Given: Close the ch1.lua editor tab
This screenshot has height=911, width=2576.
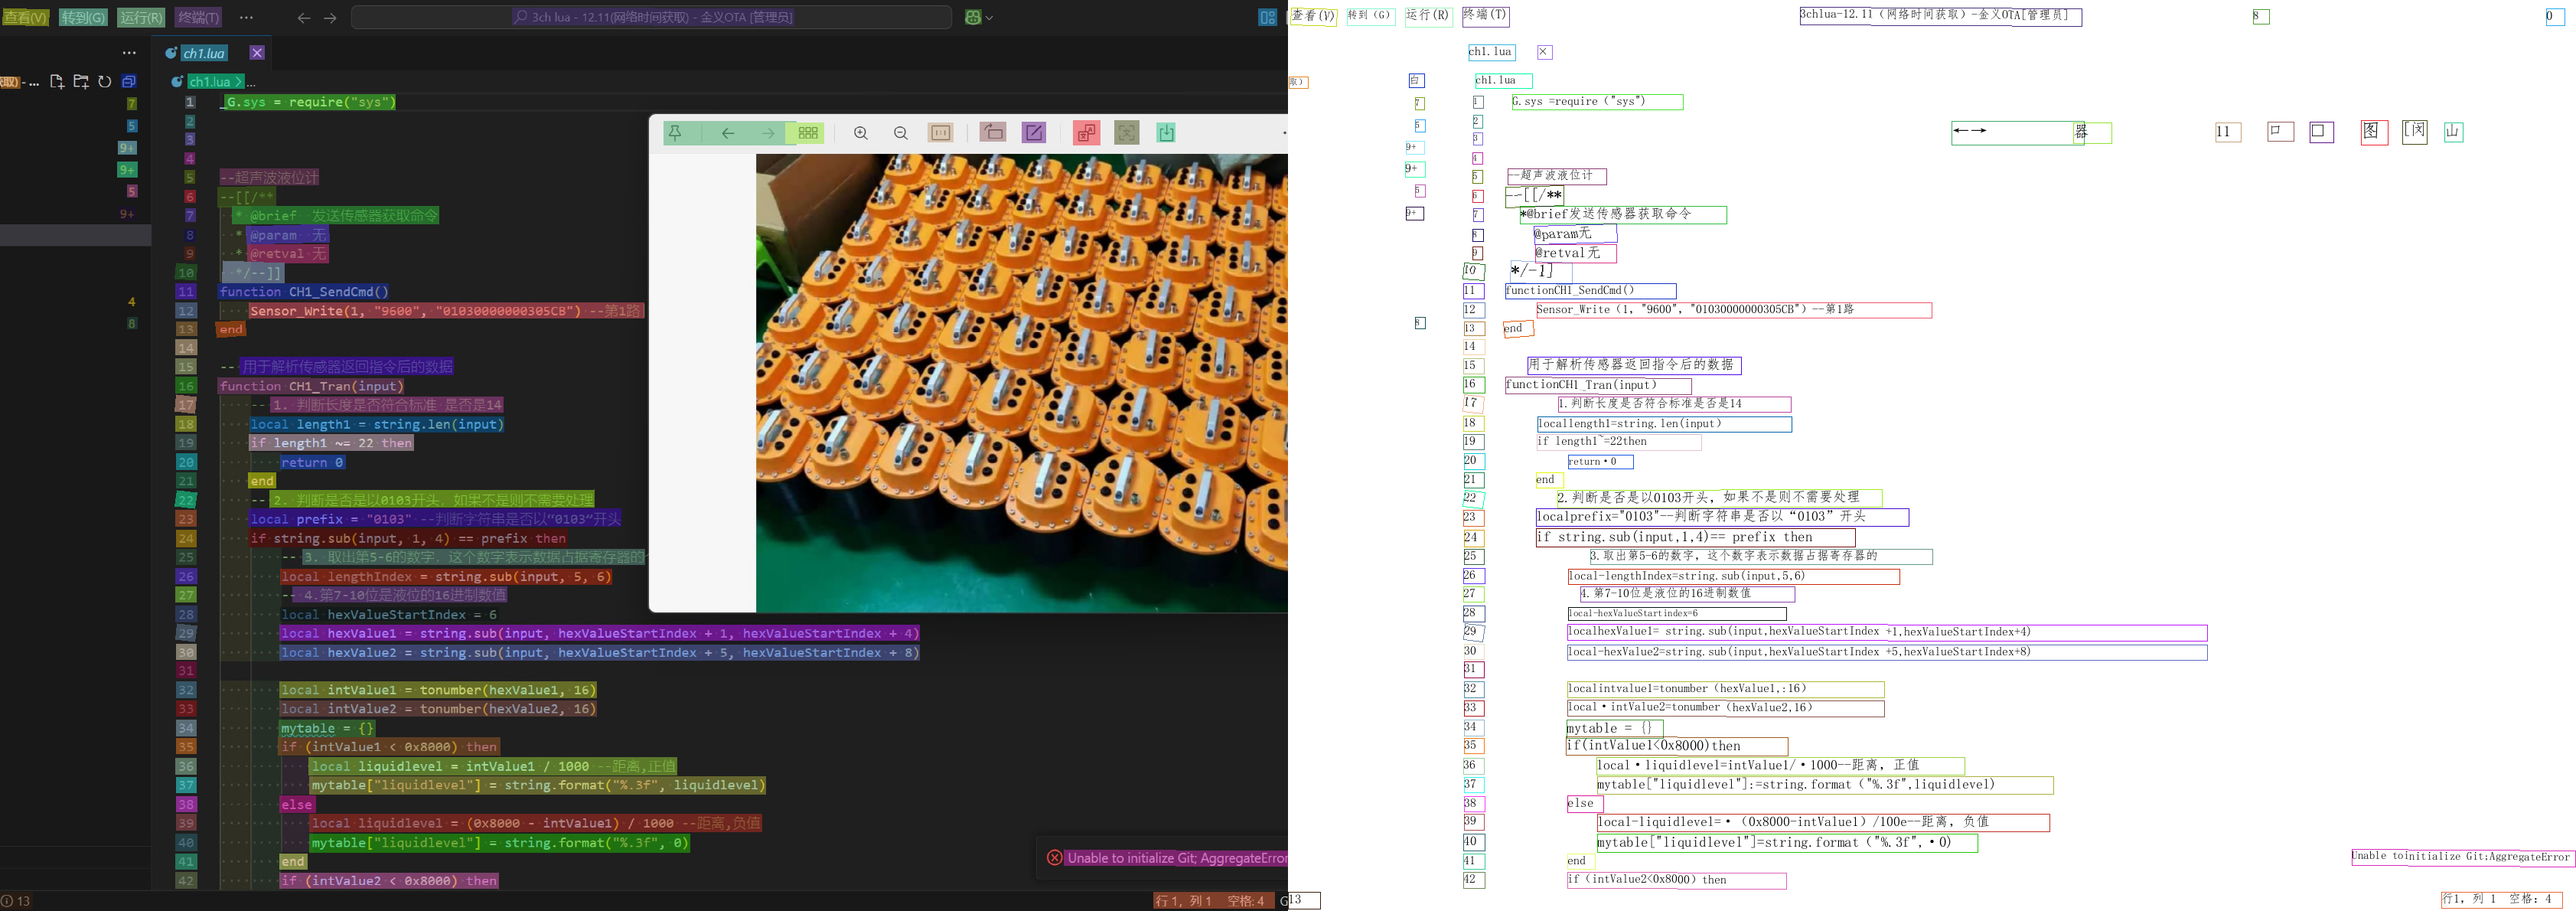Looking at the screenshot, I should point(257,53).
